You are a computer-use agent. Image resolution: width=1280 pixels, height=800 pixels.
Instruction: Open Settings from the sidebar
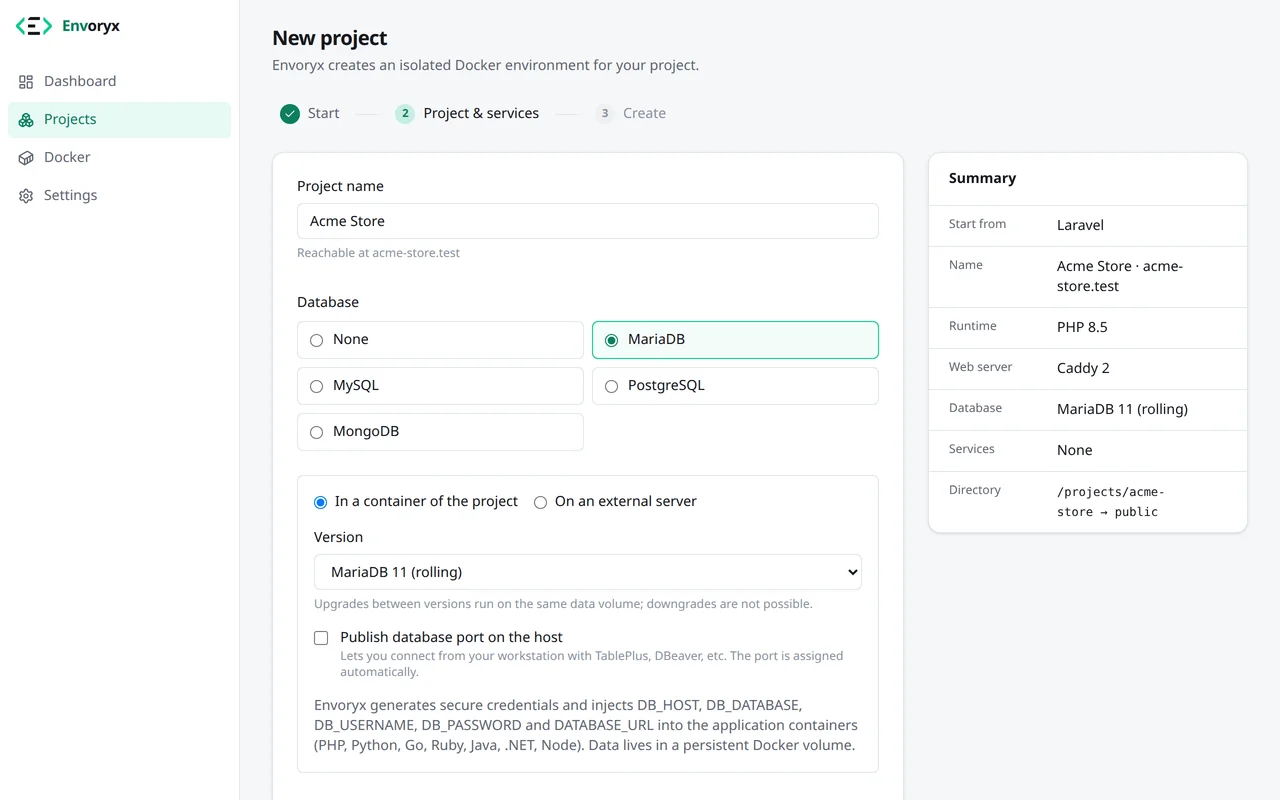pos(119,195)
